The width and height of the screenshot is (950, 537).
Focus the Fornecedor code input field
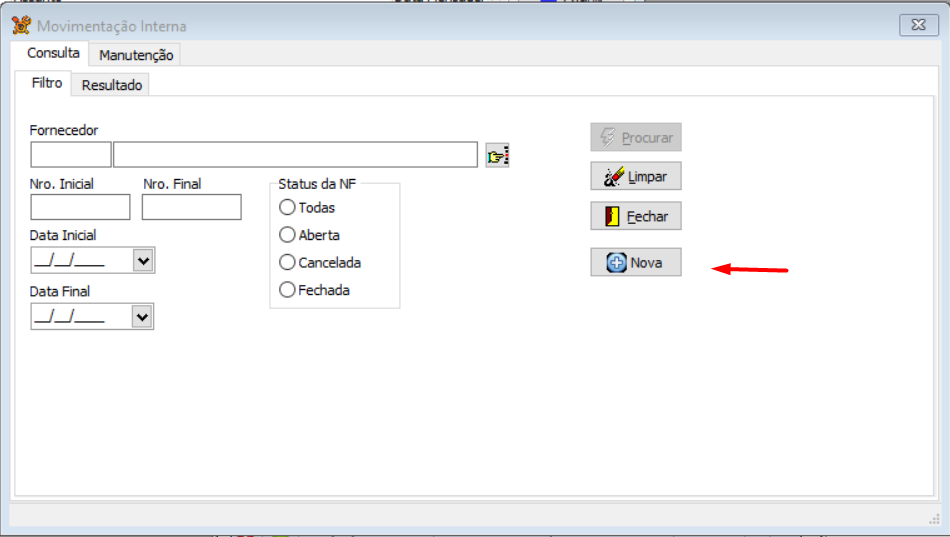tap(71, 155)
